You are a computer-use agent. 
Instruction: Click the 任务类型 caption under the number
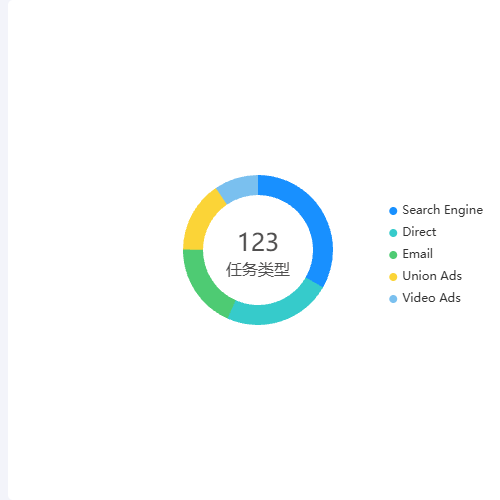(258, 269)
